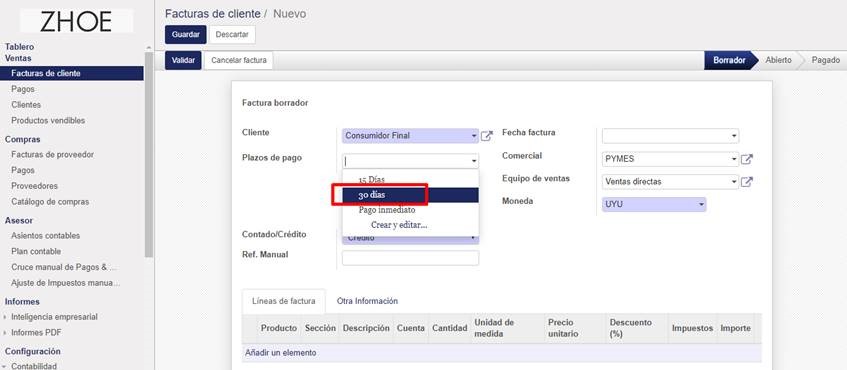This screenshot has height=370, width=847.
Task: Open Ventas section in sidebar
Action: (x=18, y=58)
